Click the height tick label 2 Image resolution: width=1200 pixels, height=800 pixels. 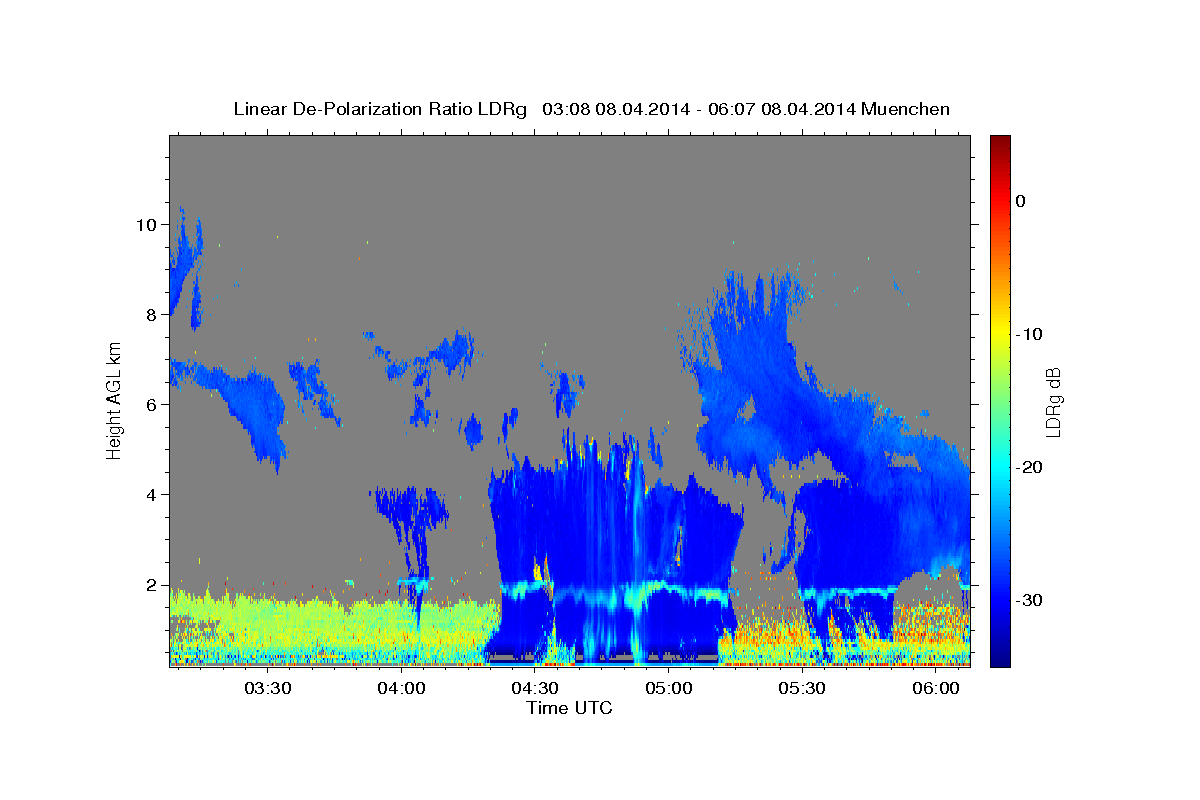point(152,585)
